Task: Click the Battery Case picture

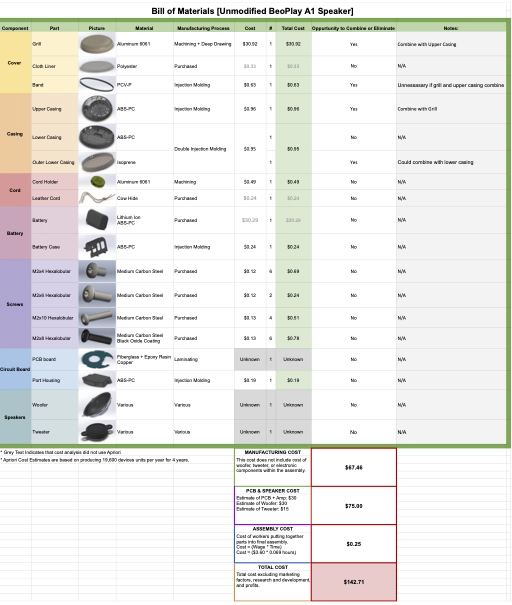Action: [97, 247]
